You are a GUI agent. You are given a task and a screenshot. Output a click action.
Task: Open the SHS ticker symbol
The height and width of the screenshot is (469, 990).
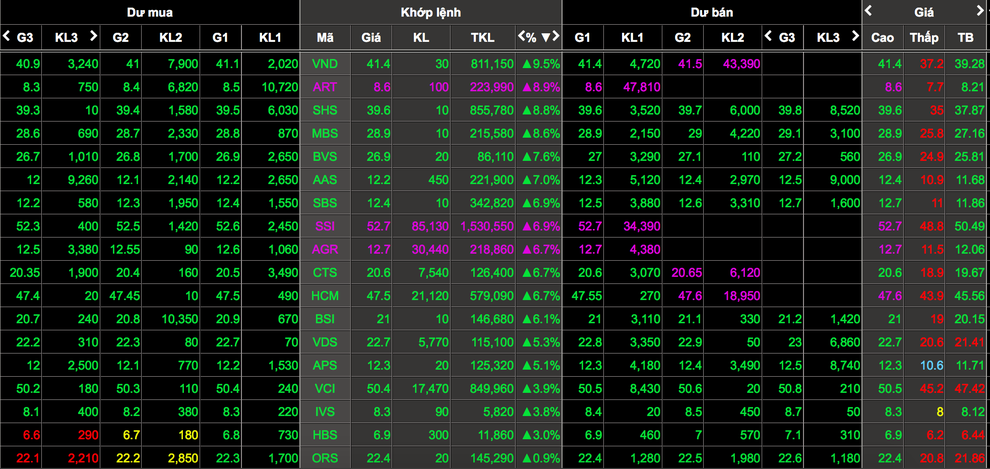325,110
